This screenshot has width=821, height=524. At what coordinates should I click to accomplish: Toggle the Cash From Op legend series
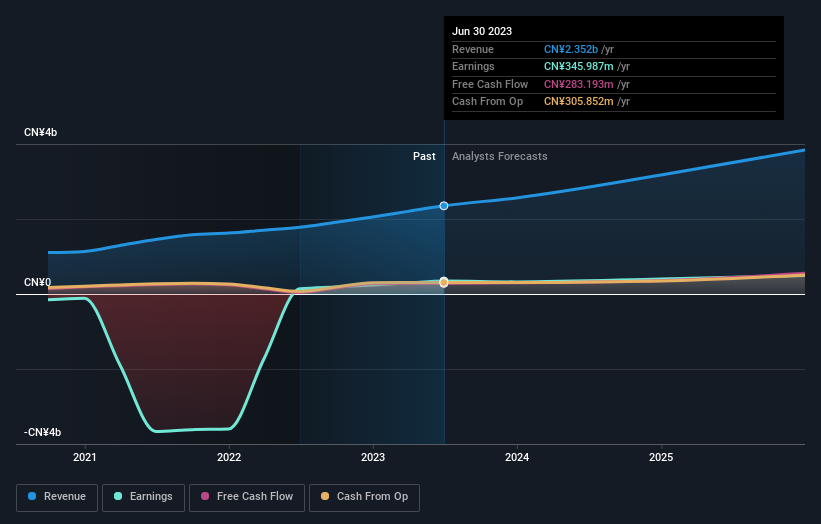tap(364, 497)
